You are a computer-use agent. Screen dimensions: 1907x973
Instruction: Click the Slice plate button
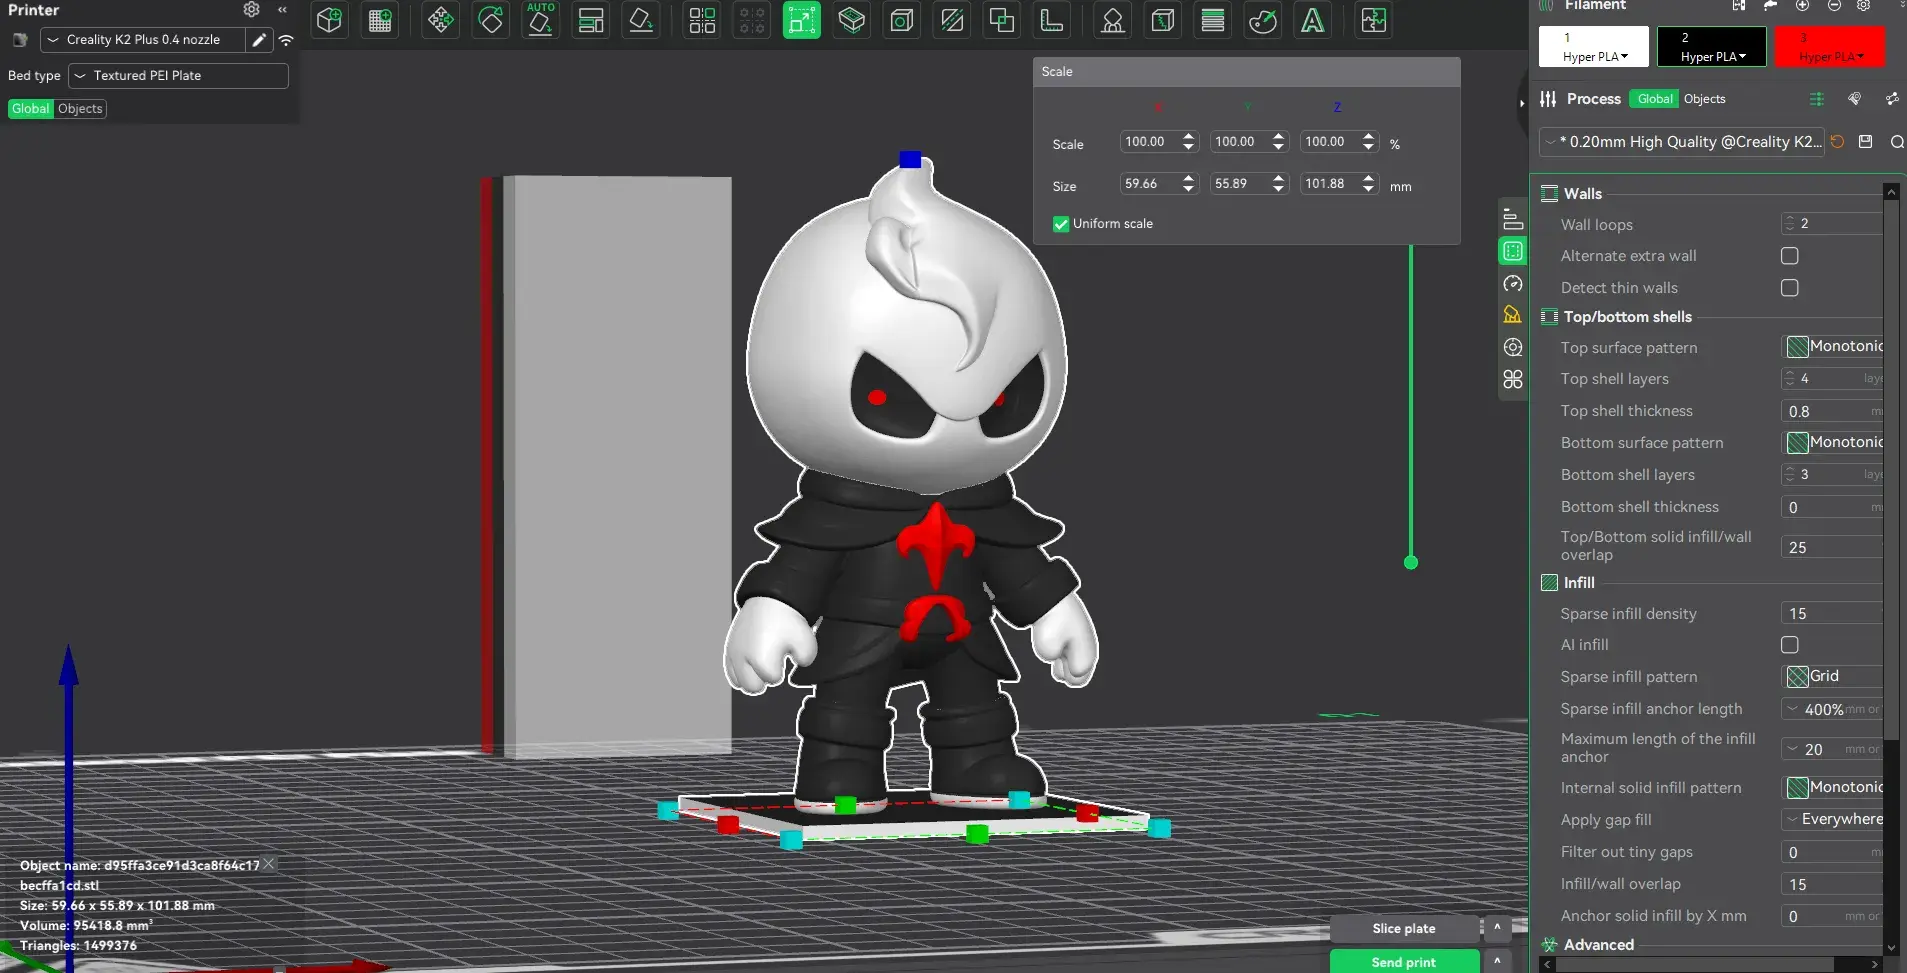[x=1404, y=929]
